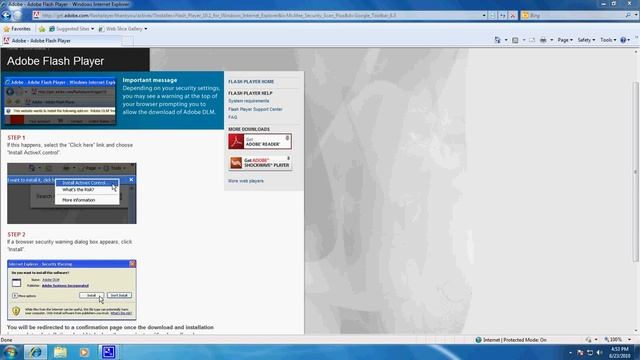
Task: Click the Refresh page icon
Action: [x=503, y=16]
